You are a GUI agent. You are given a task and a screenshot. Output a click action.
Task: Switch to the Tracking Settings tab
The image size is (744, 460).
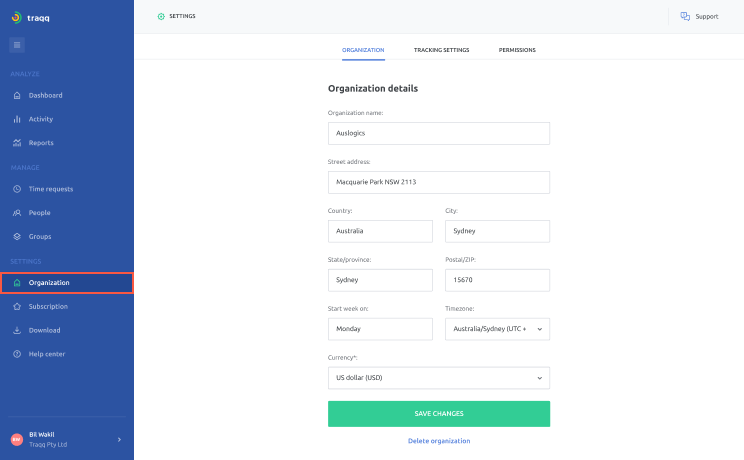click(x=441, y=50)
